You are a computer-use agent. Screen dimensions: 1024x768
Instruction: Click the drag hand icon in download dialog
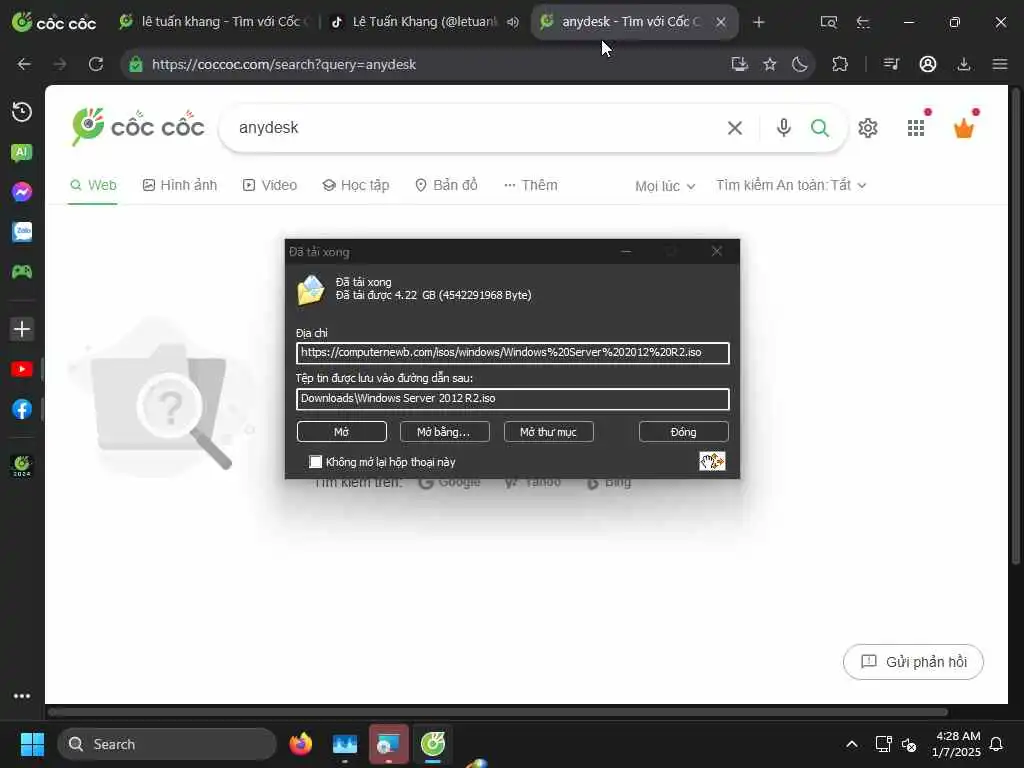point(712,461)
